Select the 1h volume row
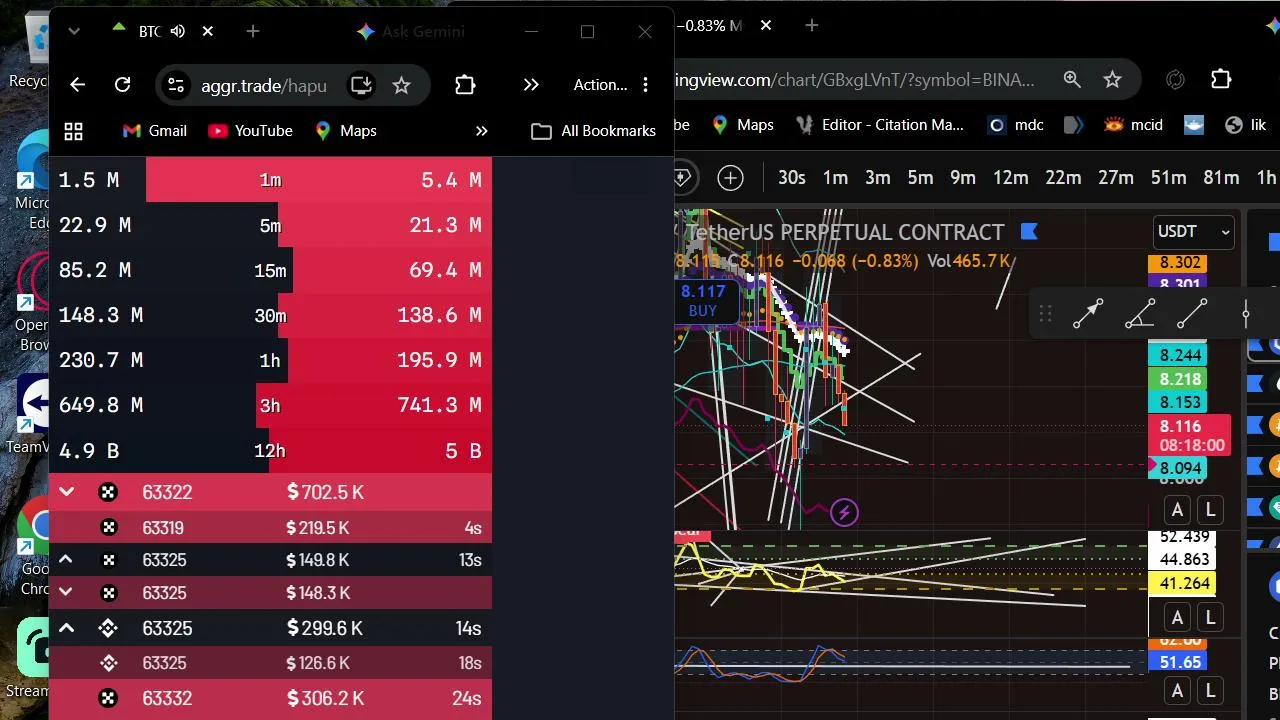This screenshot has width=1280, height=720. (x=270, y=360)
